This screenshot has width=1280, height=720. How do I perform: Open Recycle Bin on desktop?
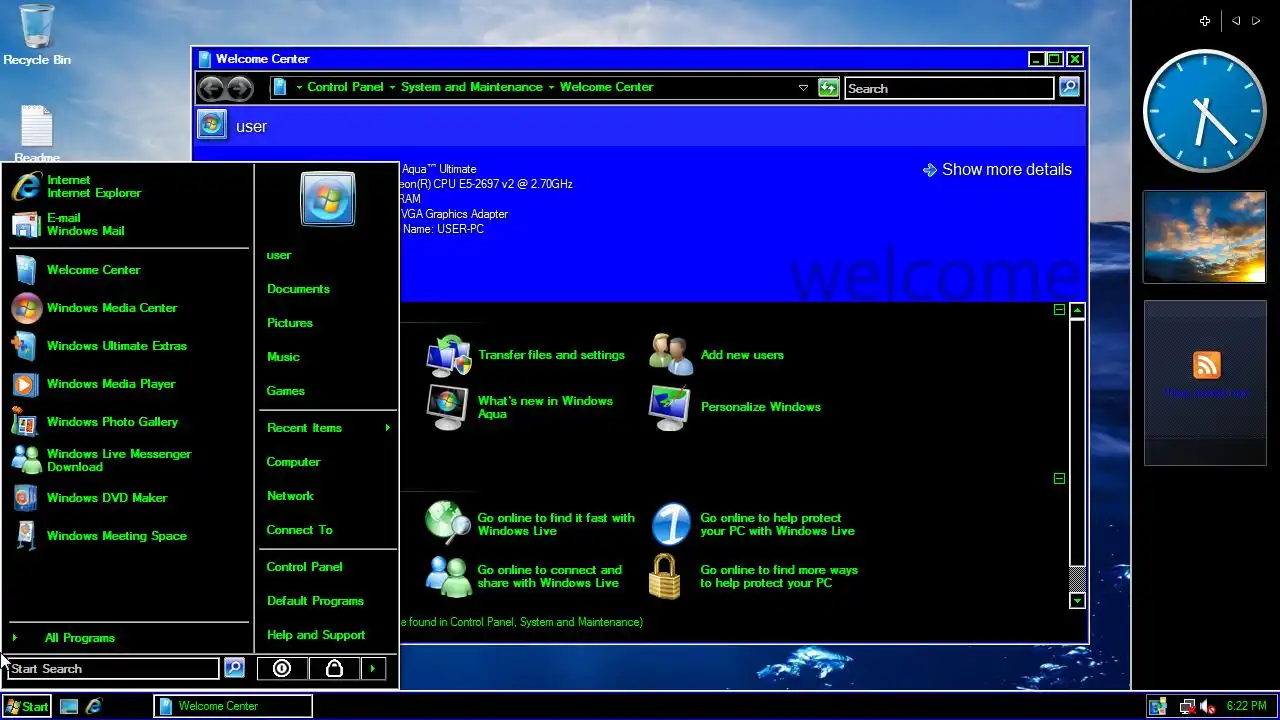click(x=37, y=35)
